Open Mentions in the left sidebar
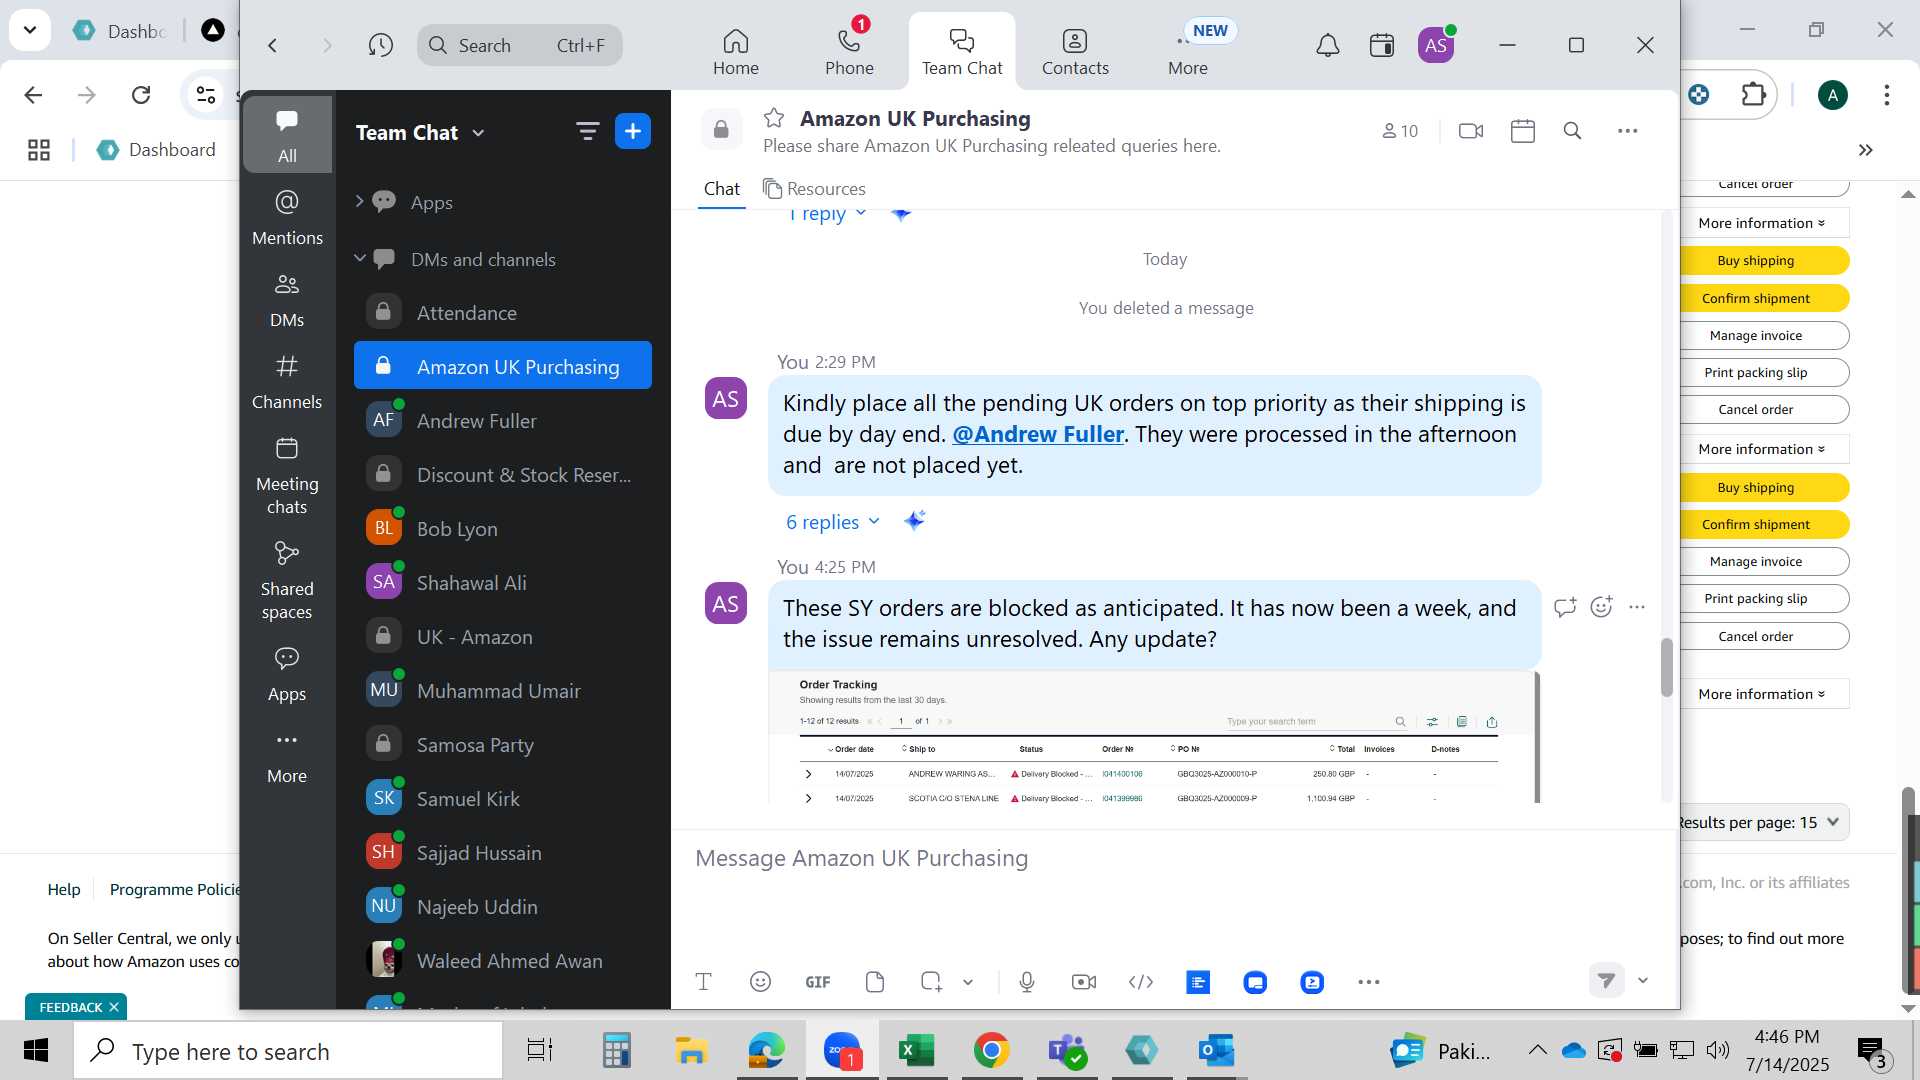 287,217
